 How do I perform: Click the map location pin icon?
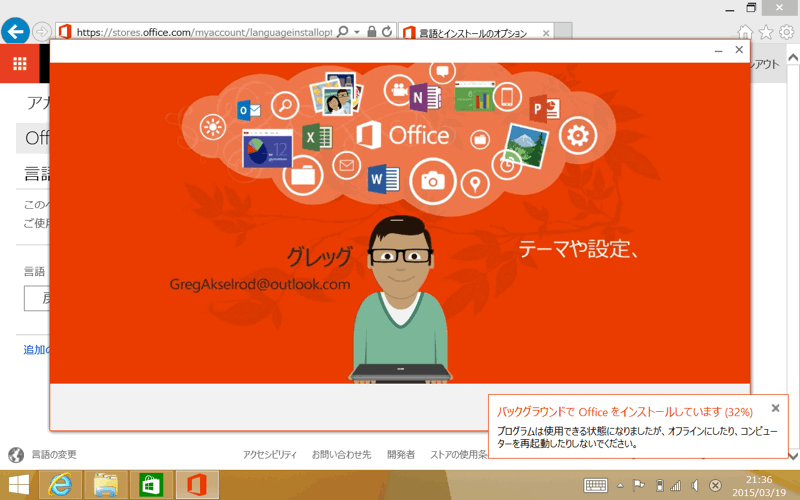coord(475,184)
